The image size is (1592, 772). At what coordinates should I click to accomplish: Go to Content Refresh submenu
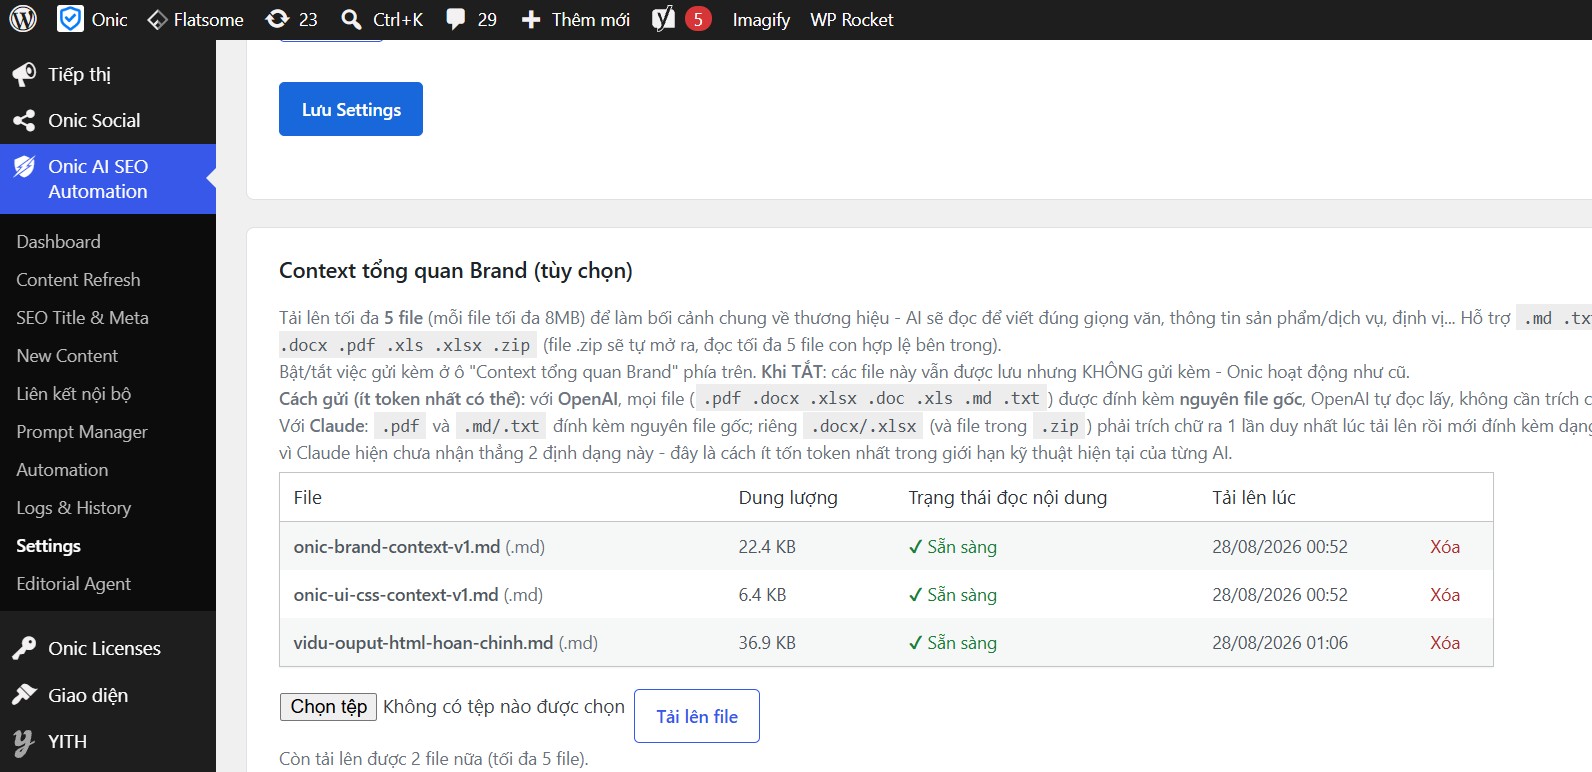(x=78, y=280)
